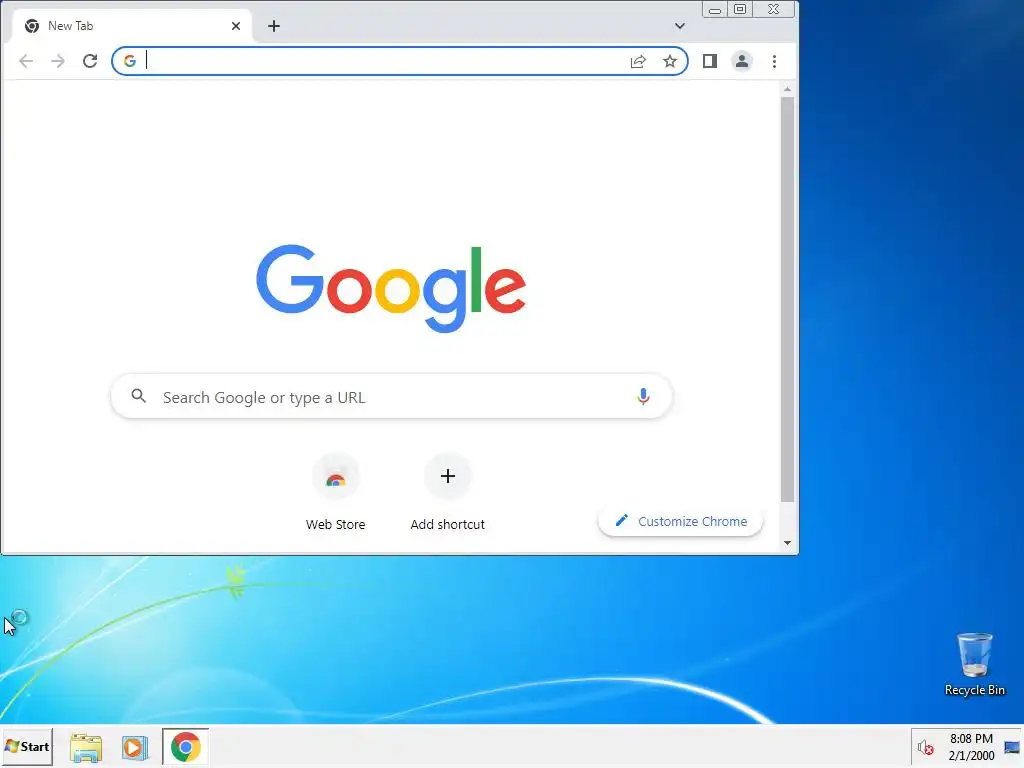The width and height of the screenshot is (1024, 768).
Task: Start voice search with the microphone icon
Action: (643, 396)
